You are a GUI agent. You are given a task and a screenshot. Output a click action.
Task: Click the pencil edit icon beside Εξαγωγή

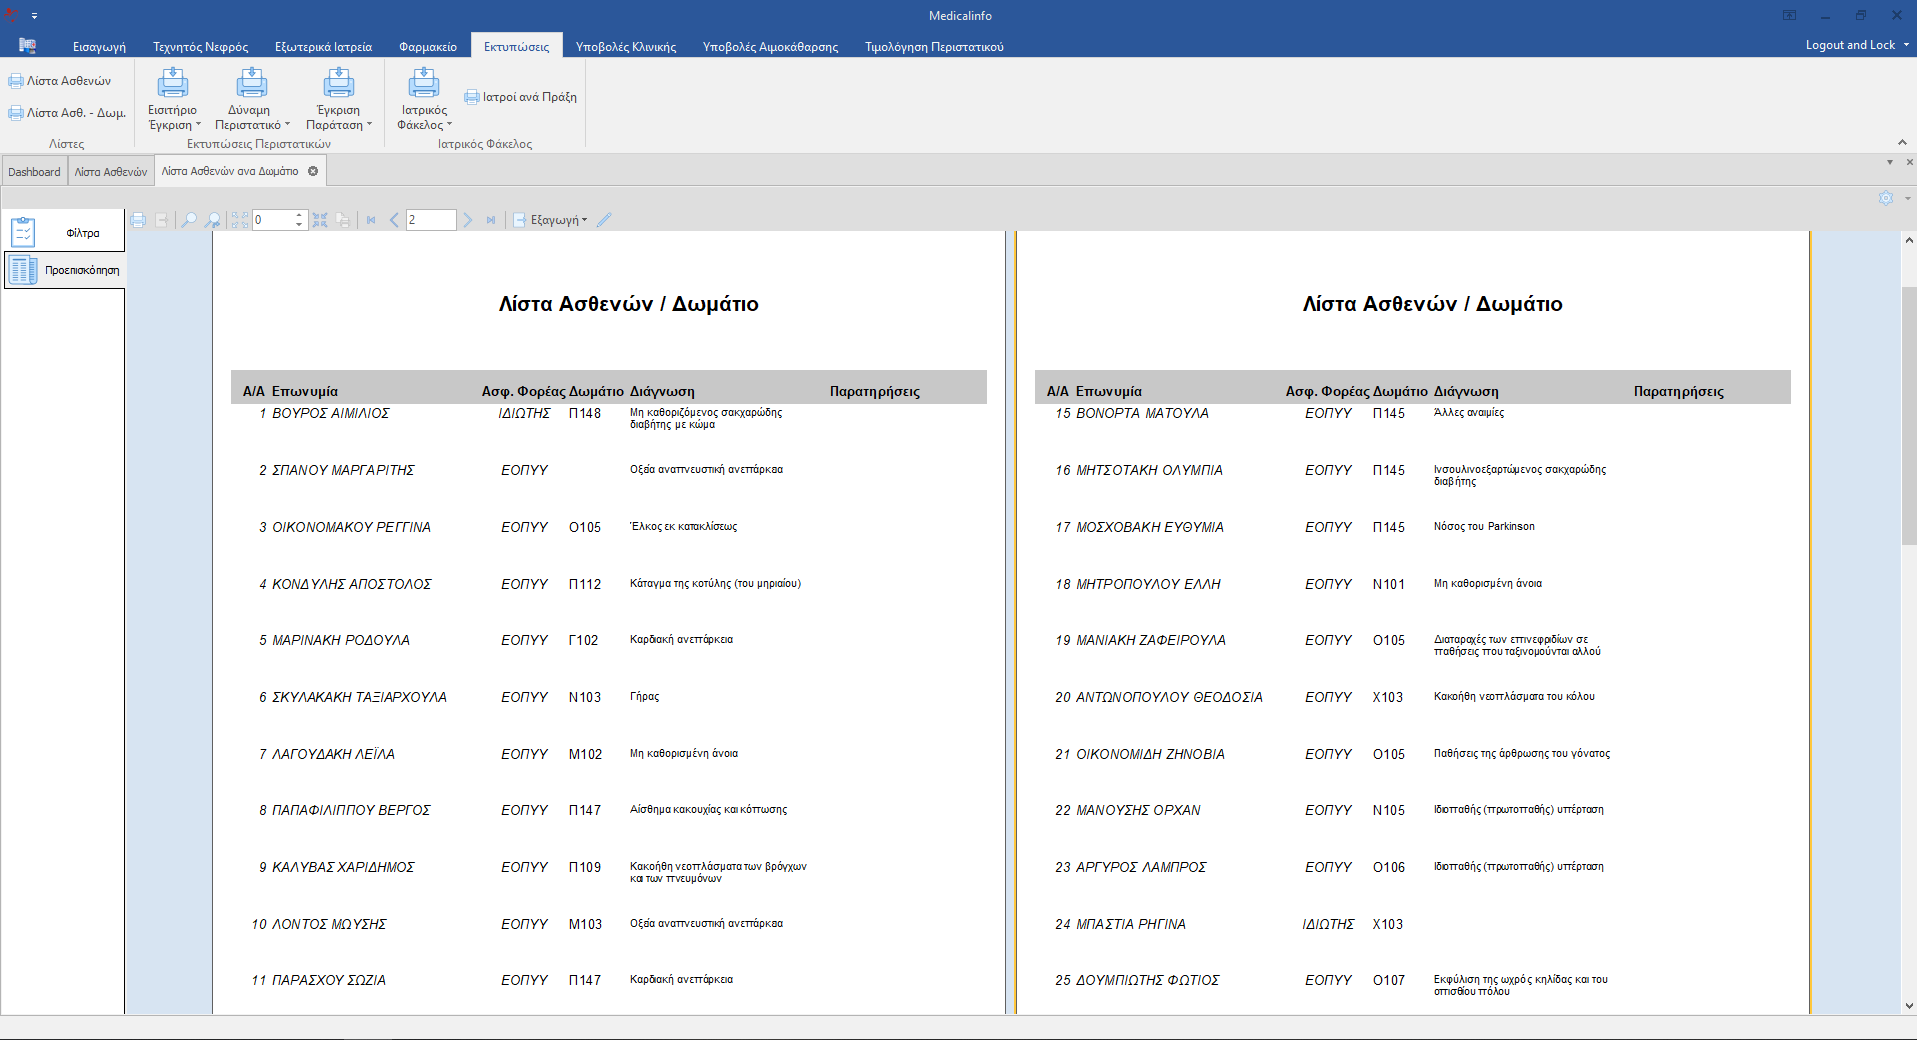point(604,220)
